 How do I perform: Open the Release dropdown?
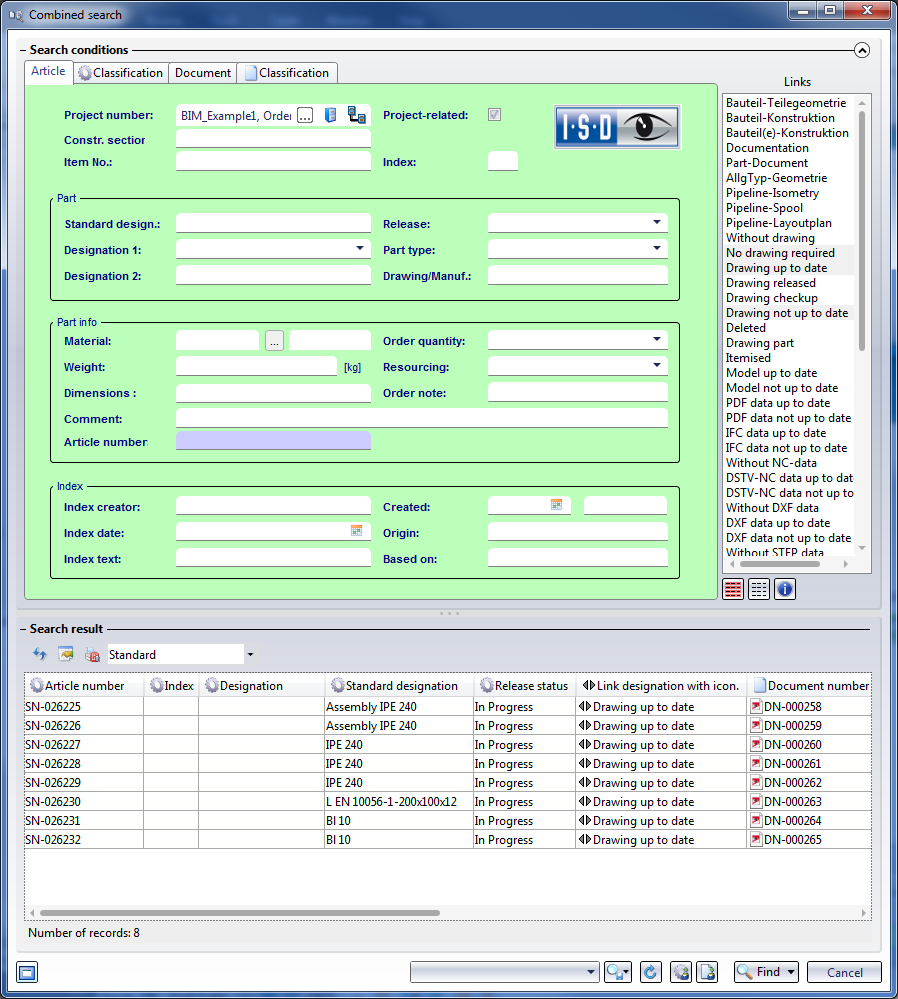657,223
